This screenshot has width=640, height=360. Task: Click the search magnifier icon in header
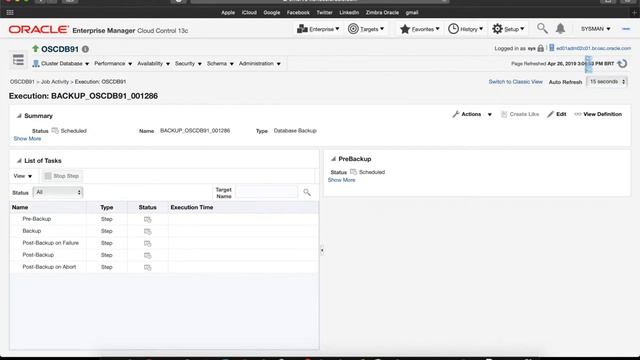click(542, 28)
